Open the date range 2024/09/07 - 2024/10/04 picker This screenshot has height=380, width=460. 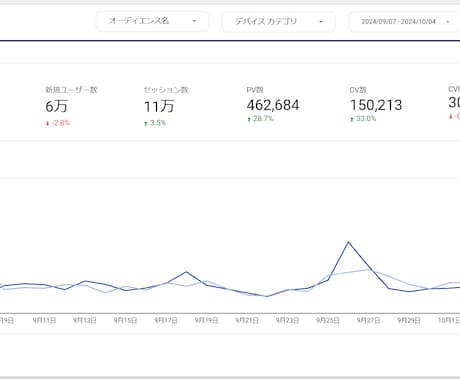[404, 22]
